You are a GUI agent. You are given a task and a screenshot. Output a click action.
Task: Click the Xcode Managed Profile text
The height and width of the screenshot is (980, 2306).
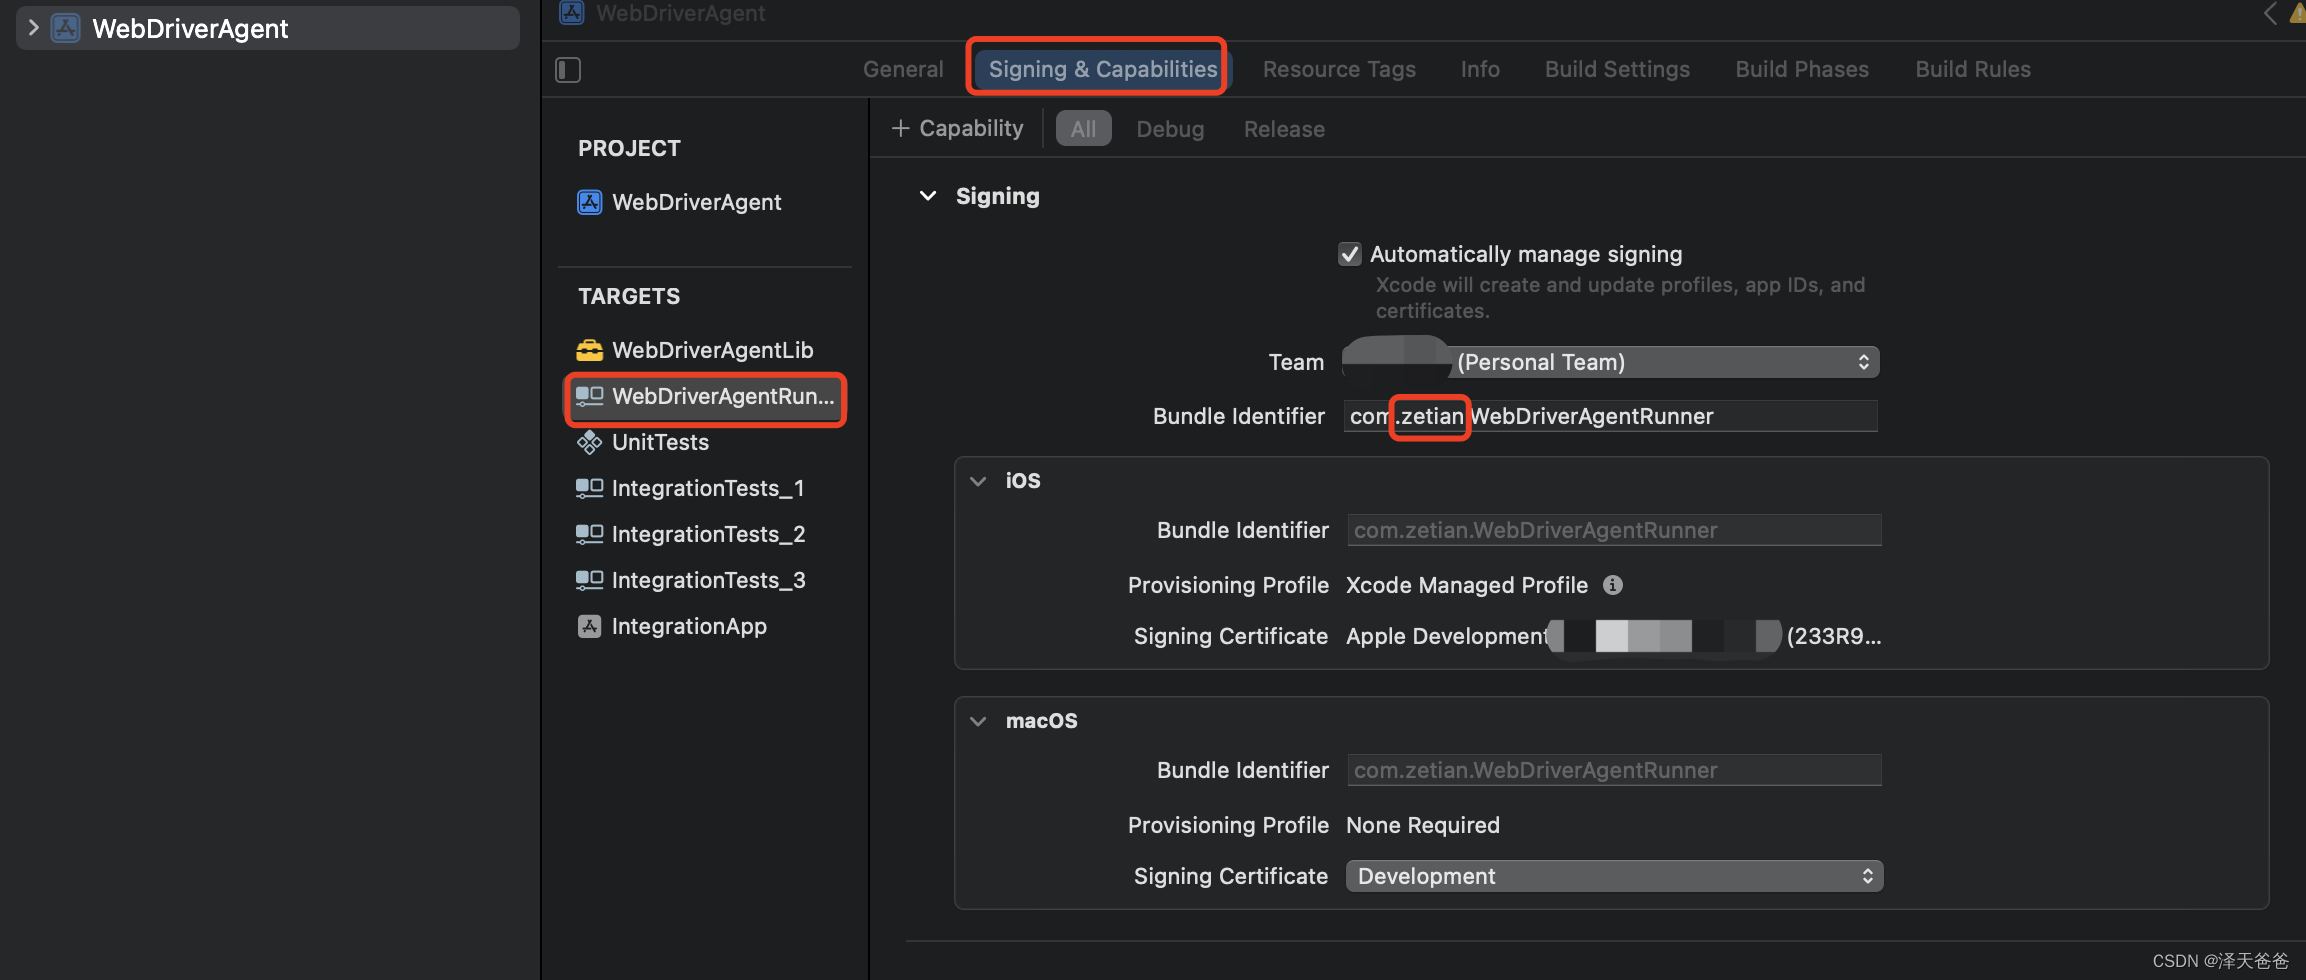[x=1467, y=585]
